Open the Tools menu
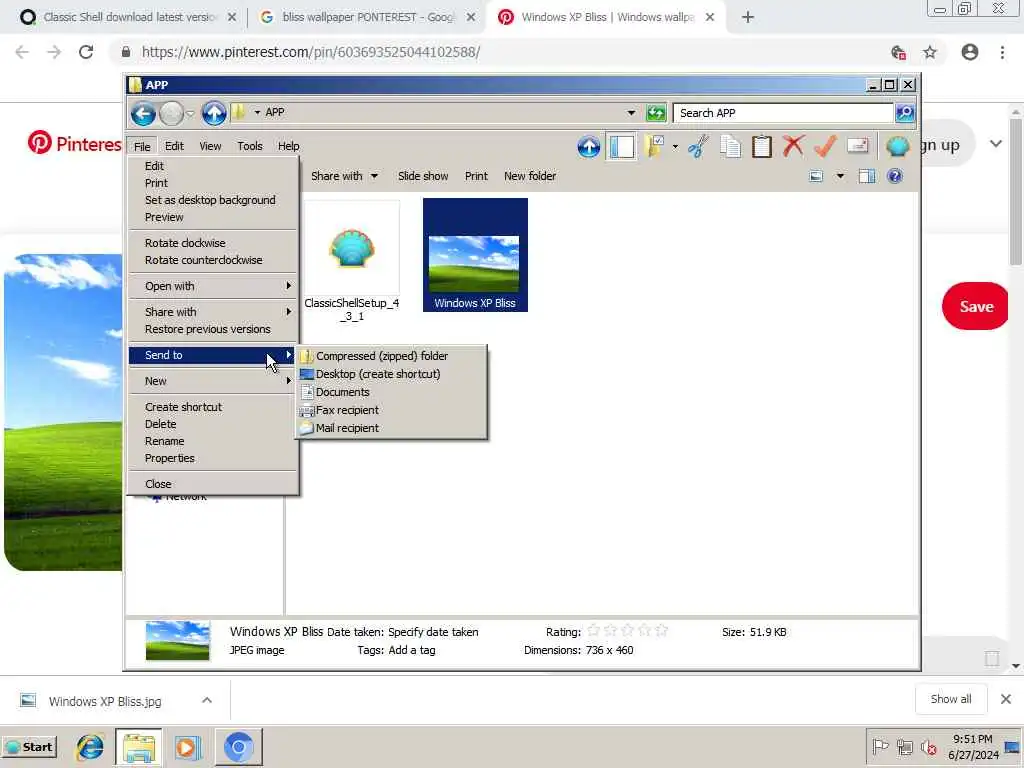The width and height of the screenshot is (1024, 768). pyautogui.click(x=249, y=146)
